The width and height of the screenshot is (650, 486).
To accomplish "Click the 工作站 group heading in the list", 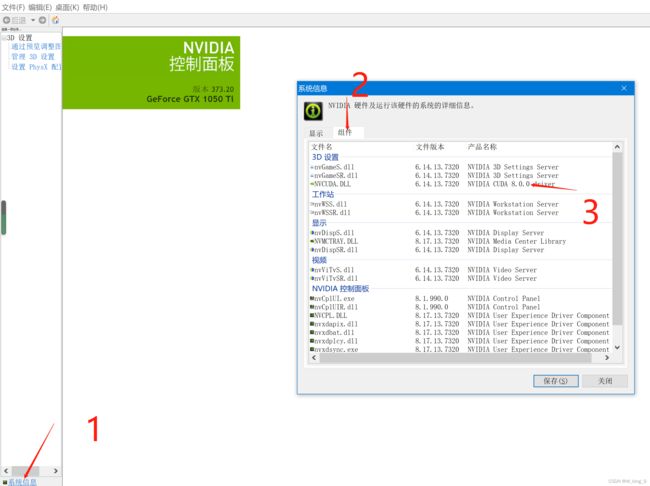I will coord(323,194).
